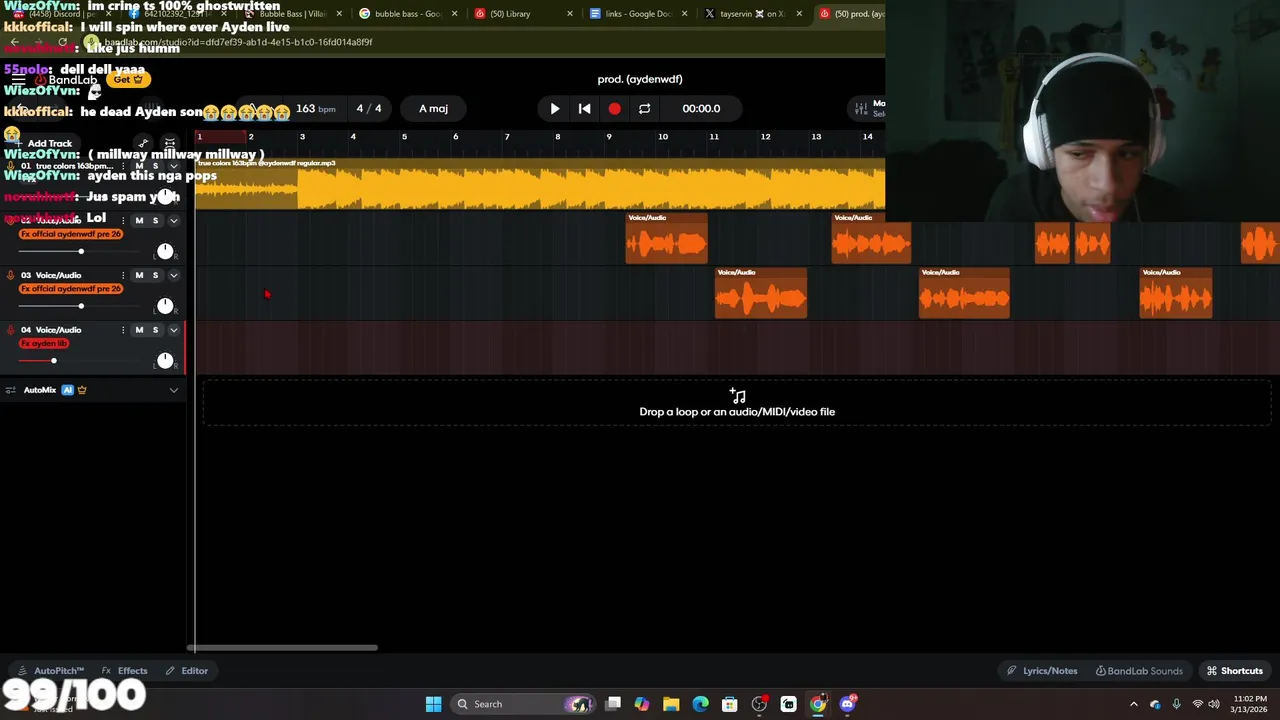Image resolution: width=1280 pixels, height=720 pixels.
Task: Click the track height icon beside Add Track
Action: click(170, 143)
